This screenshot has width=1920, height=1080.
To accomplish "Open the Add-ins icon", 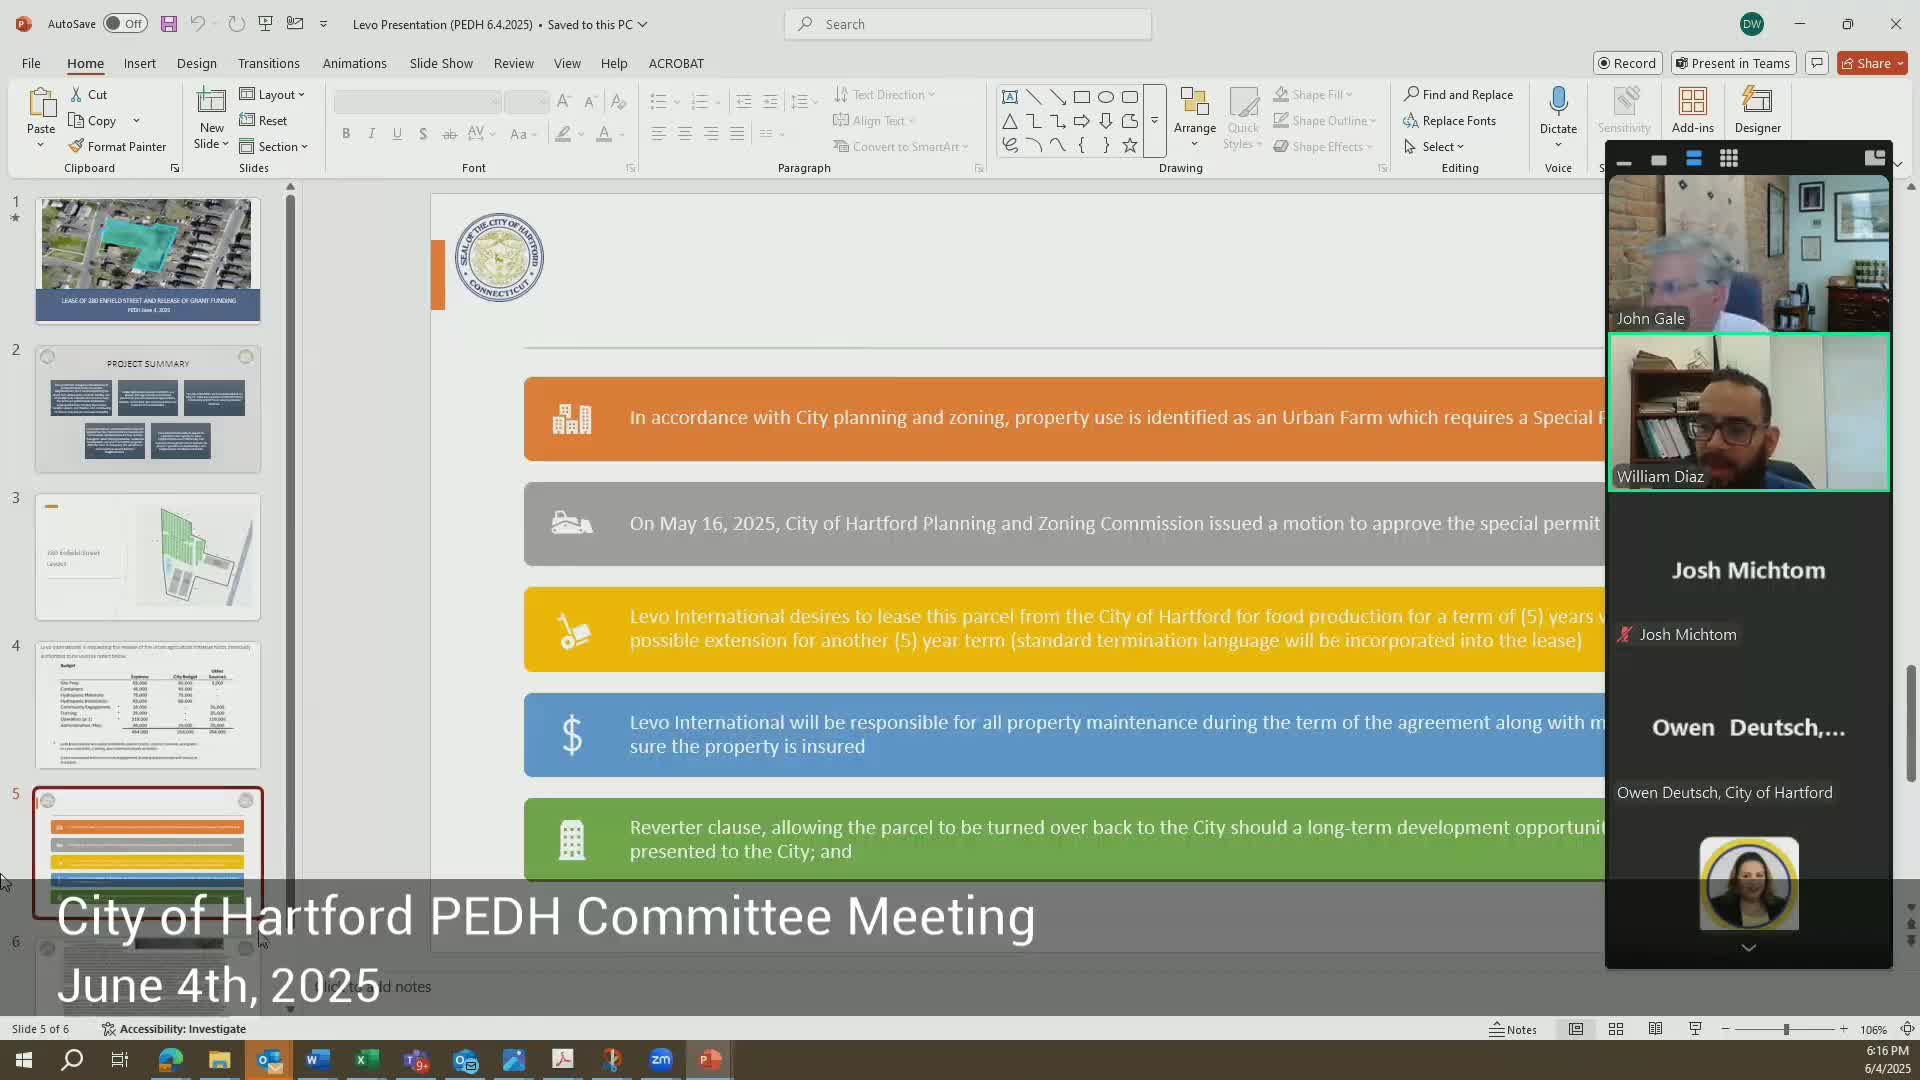I will click(x=1692, y=102).
